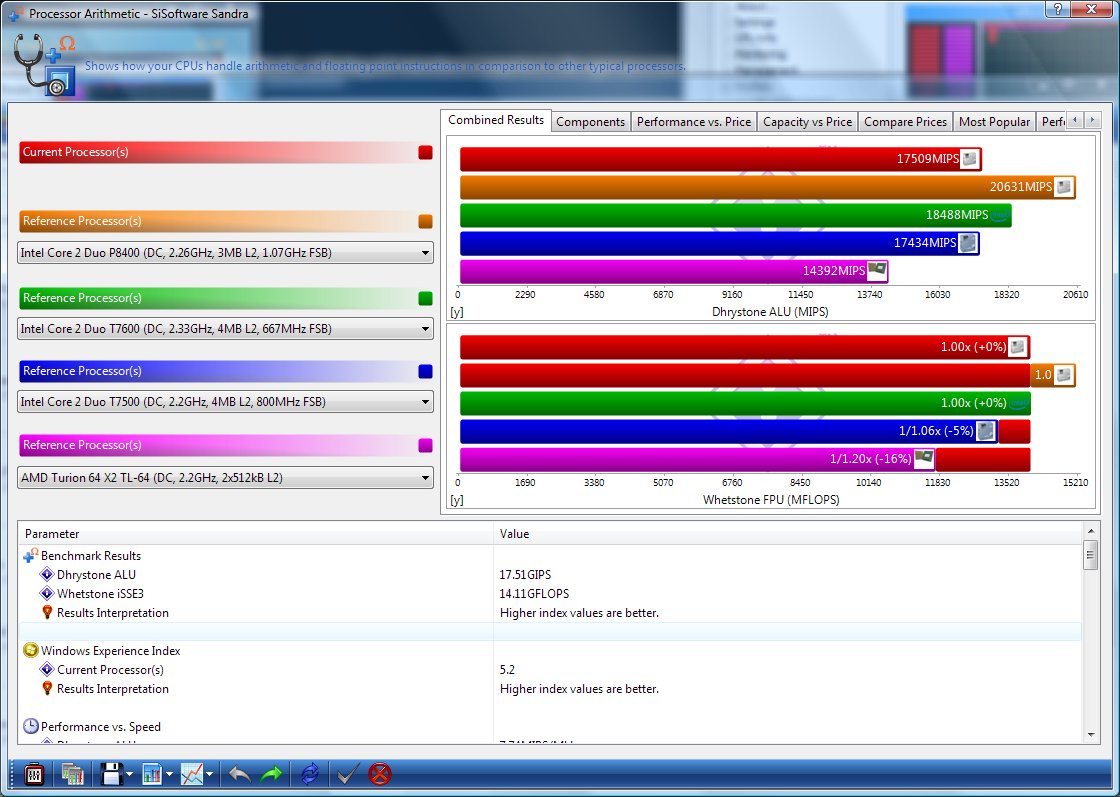Click CPU icon on the 17509MIPS red bar
The width and height of the screenshot is (1120, 797).
click(969, 159)
